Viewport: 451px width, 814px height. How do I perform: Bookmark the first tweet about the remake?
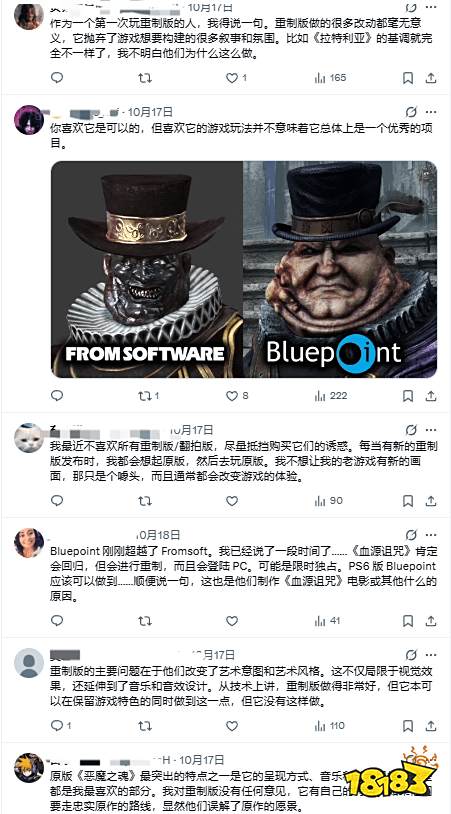(408, 78)
